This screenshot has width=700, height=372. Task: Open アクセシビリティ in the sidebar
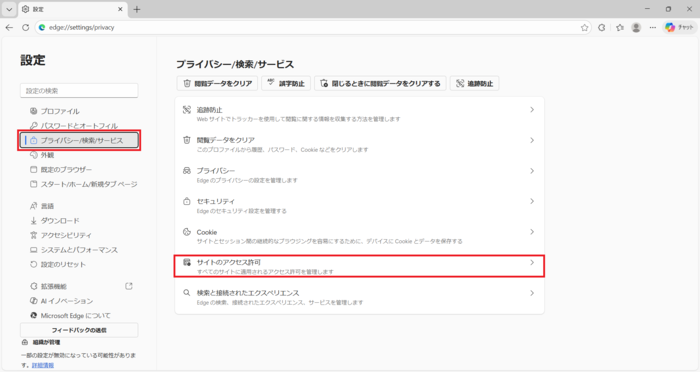[x=79, y=235]
